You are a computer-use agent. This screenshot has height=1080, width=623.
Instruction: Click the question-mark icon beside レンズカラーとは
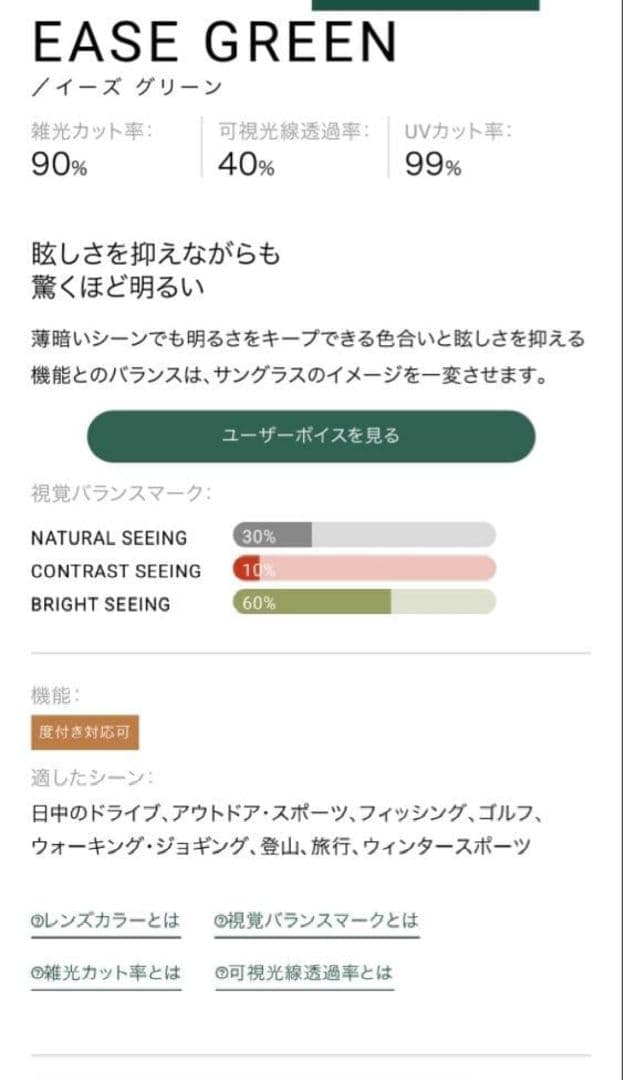[x=36, y=921]
